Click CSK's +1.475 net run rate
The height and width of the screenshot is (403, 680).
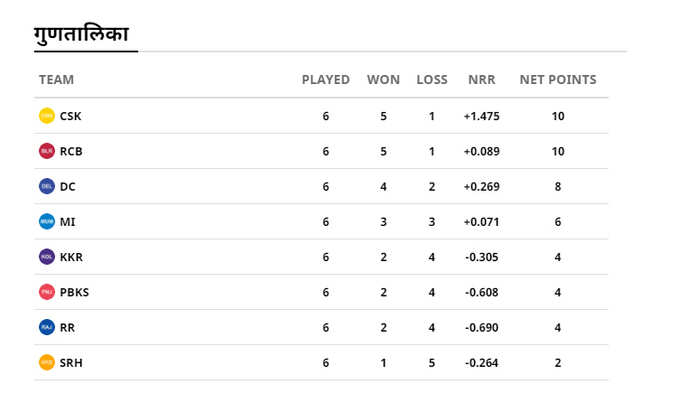coord(481,116)
